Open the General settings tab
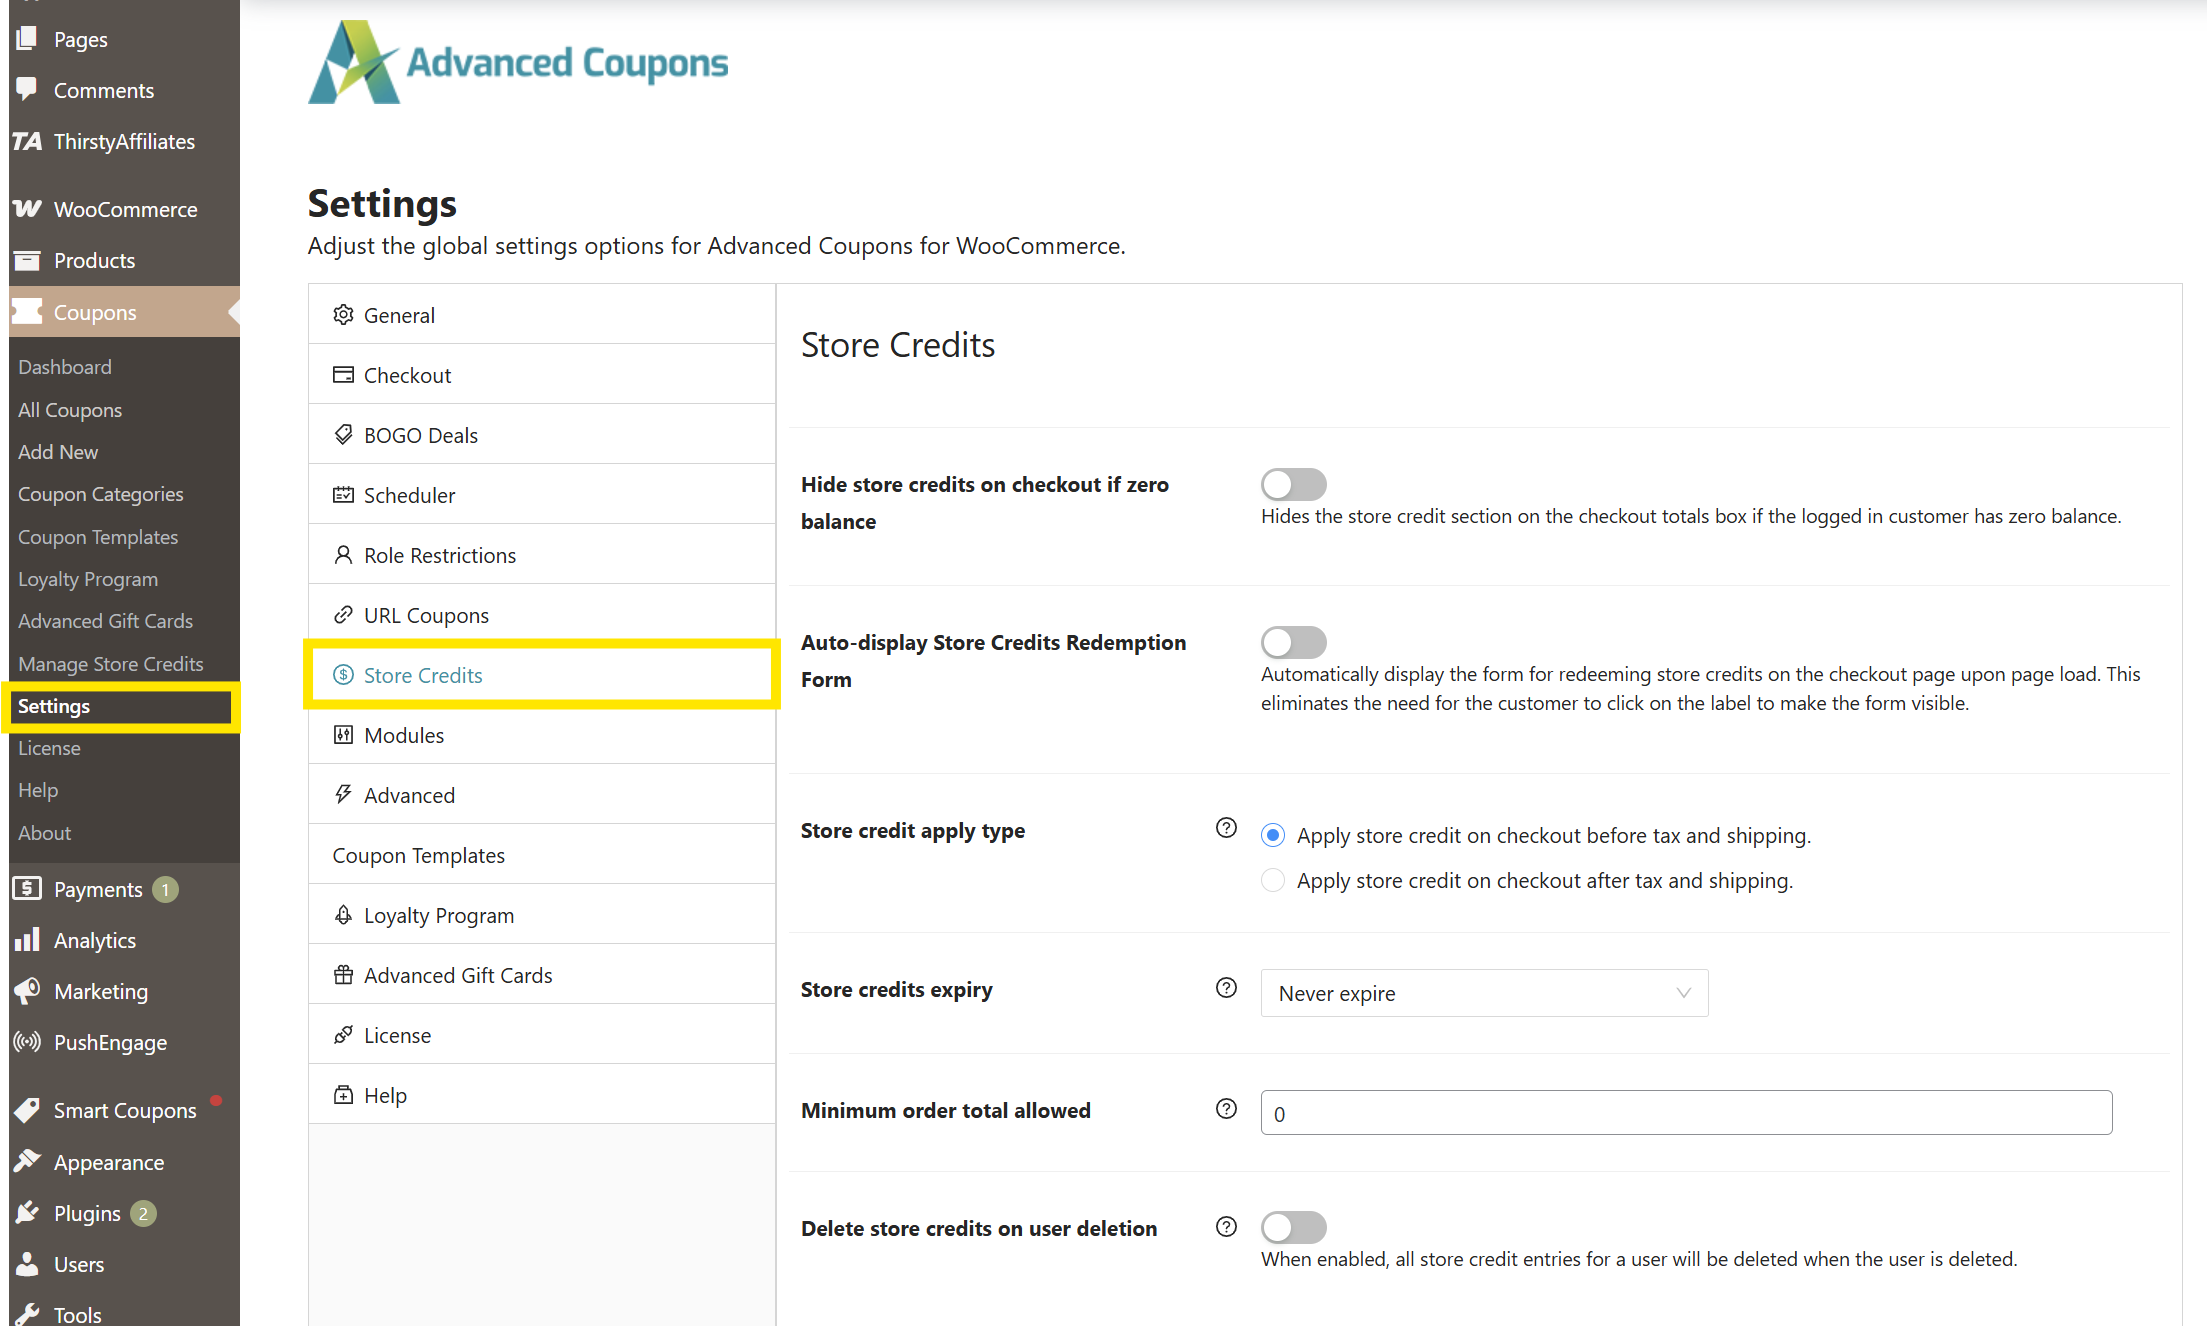This screenshot has width=2207, height=1326. [x=541, y=315]
